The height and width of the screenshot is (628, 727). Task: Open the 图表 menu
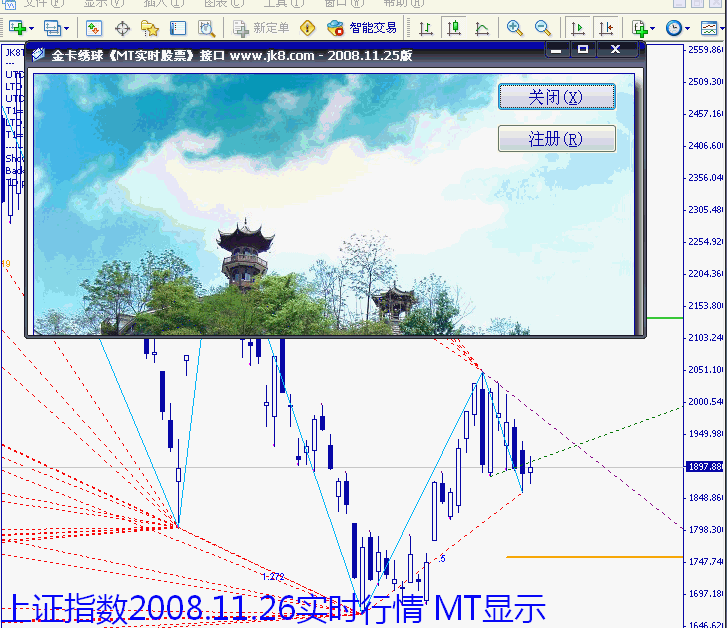pos(216,3)
